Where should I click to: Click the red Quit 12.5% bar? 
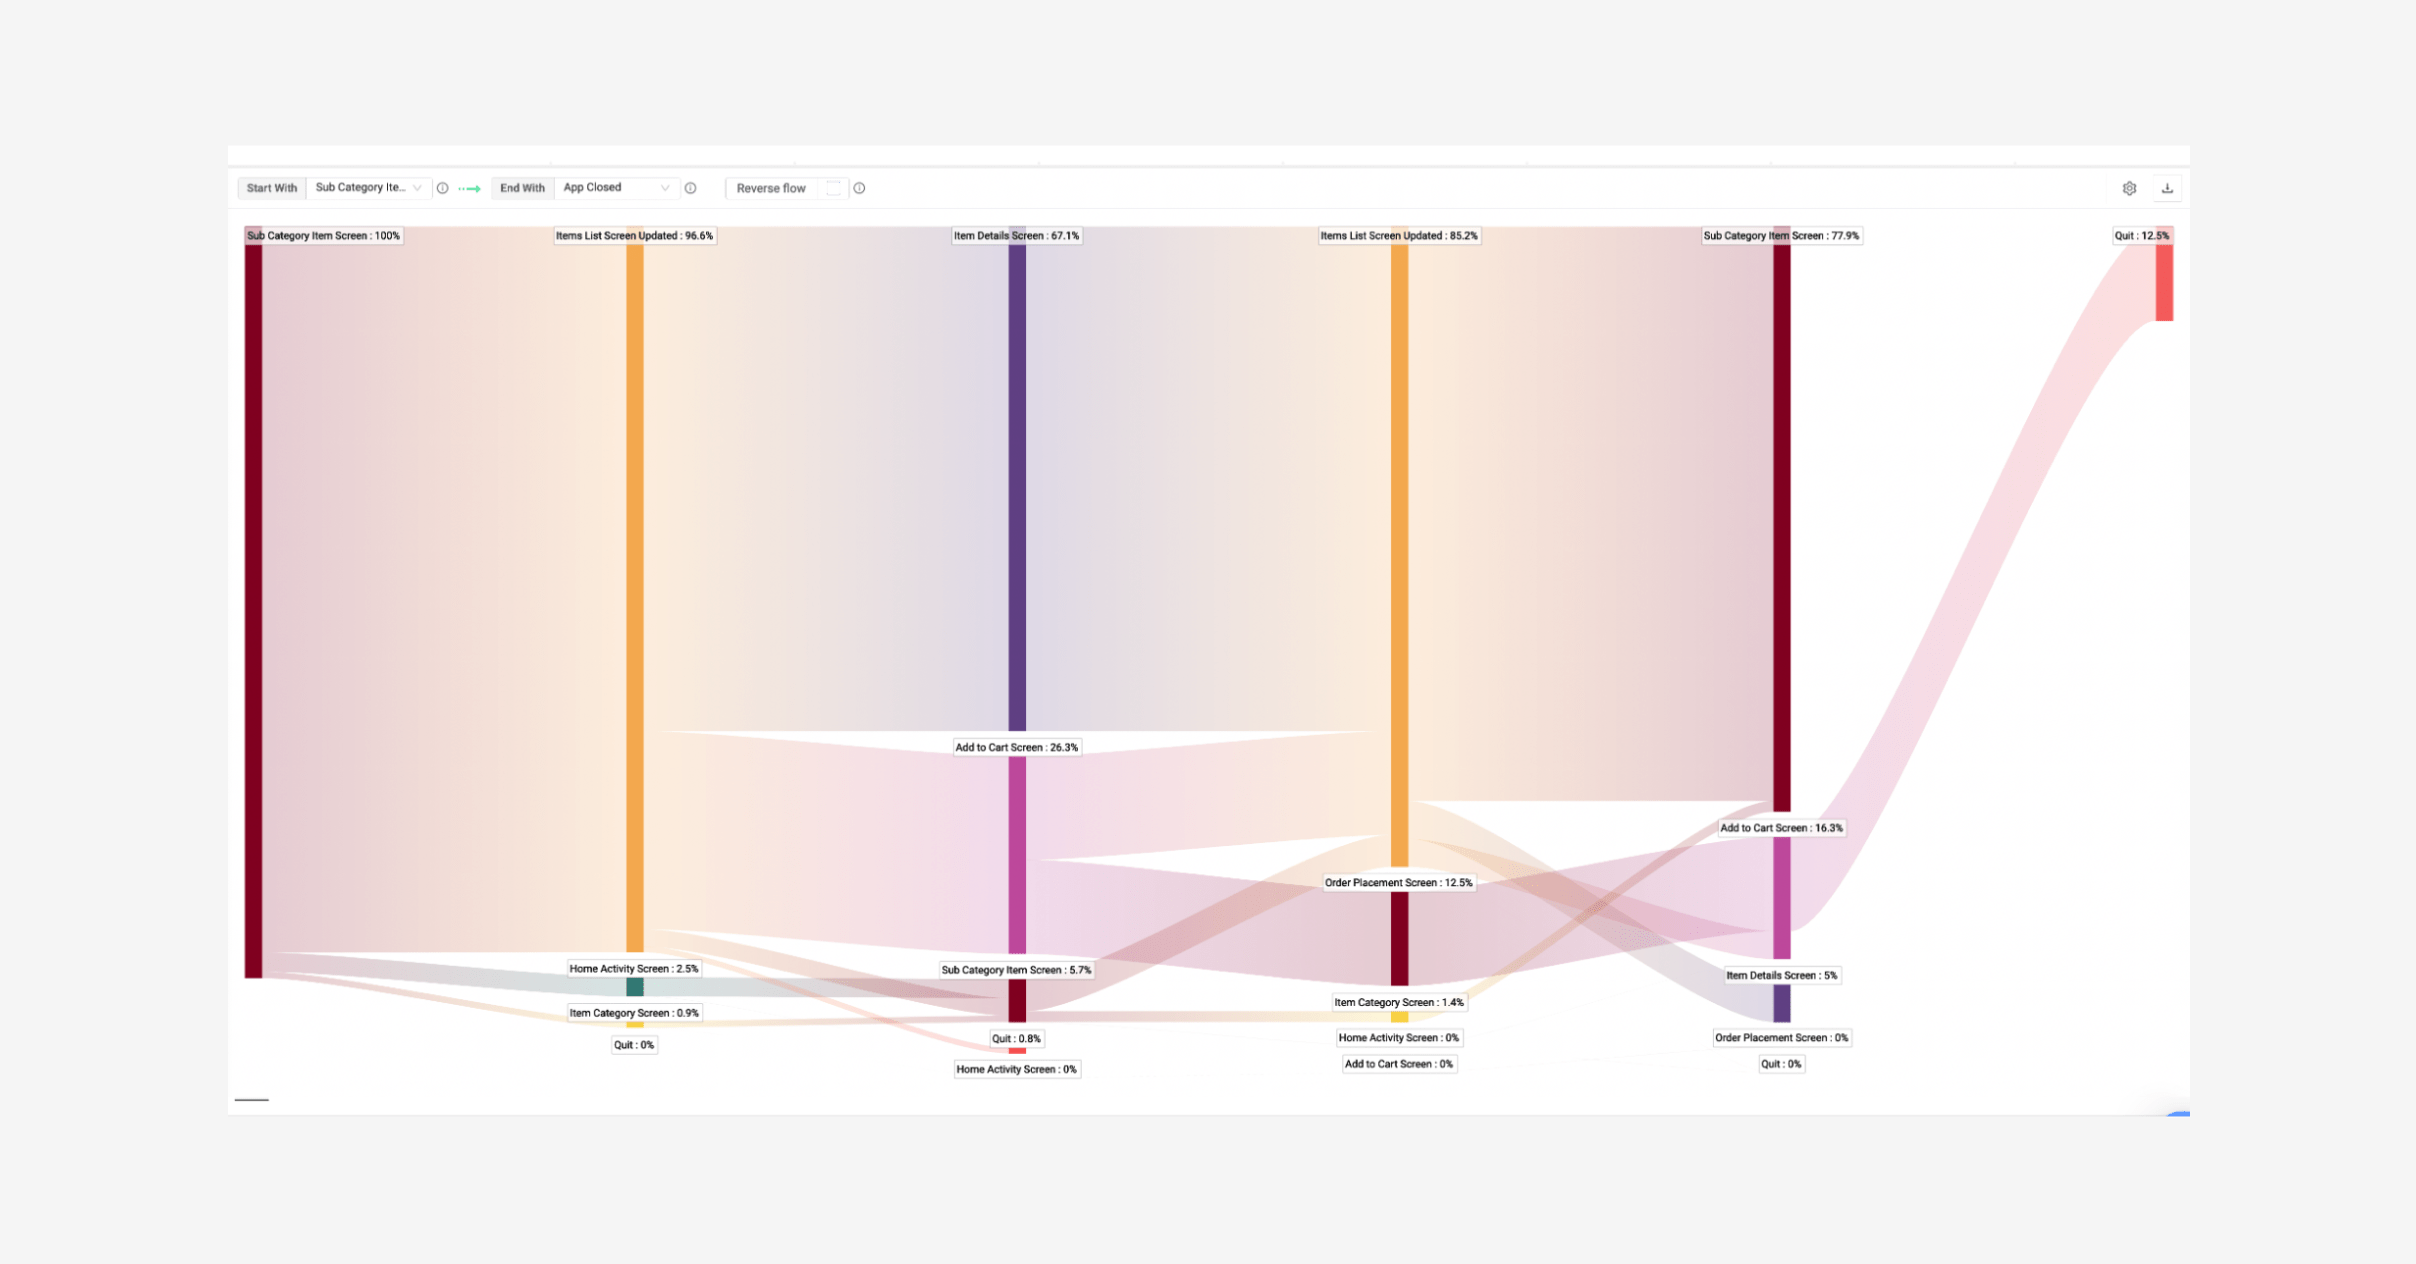2164,283
